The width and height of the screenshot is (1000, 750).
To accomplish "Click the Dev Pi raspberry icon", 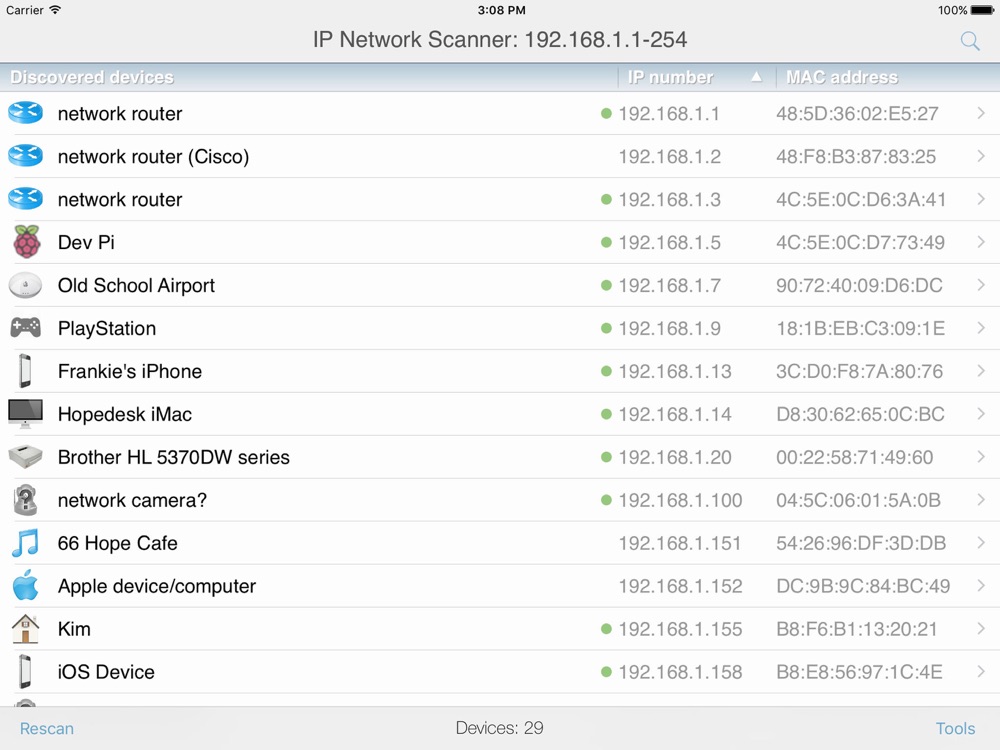I will 27,242.
